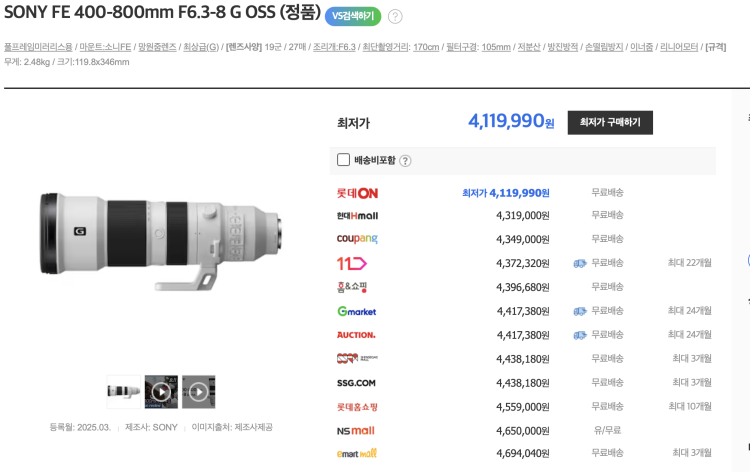Open the 170cm minimum focus distance link
This screenshot has height=472, width=750.
coord(426,47)
